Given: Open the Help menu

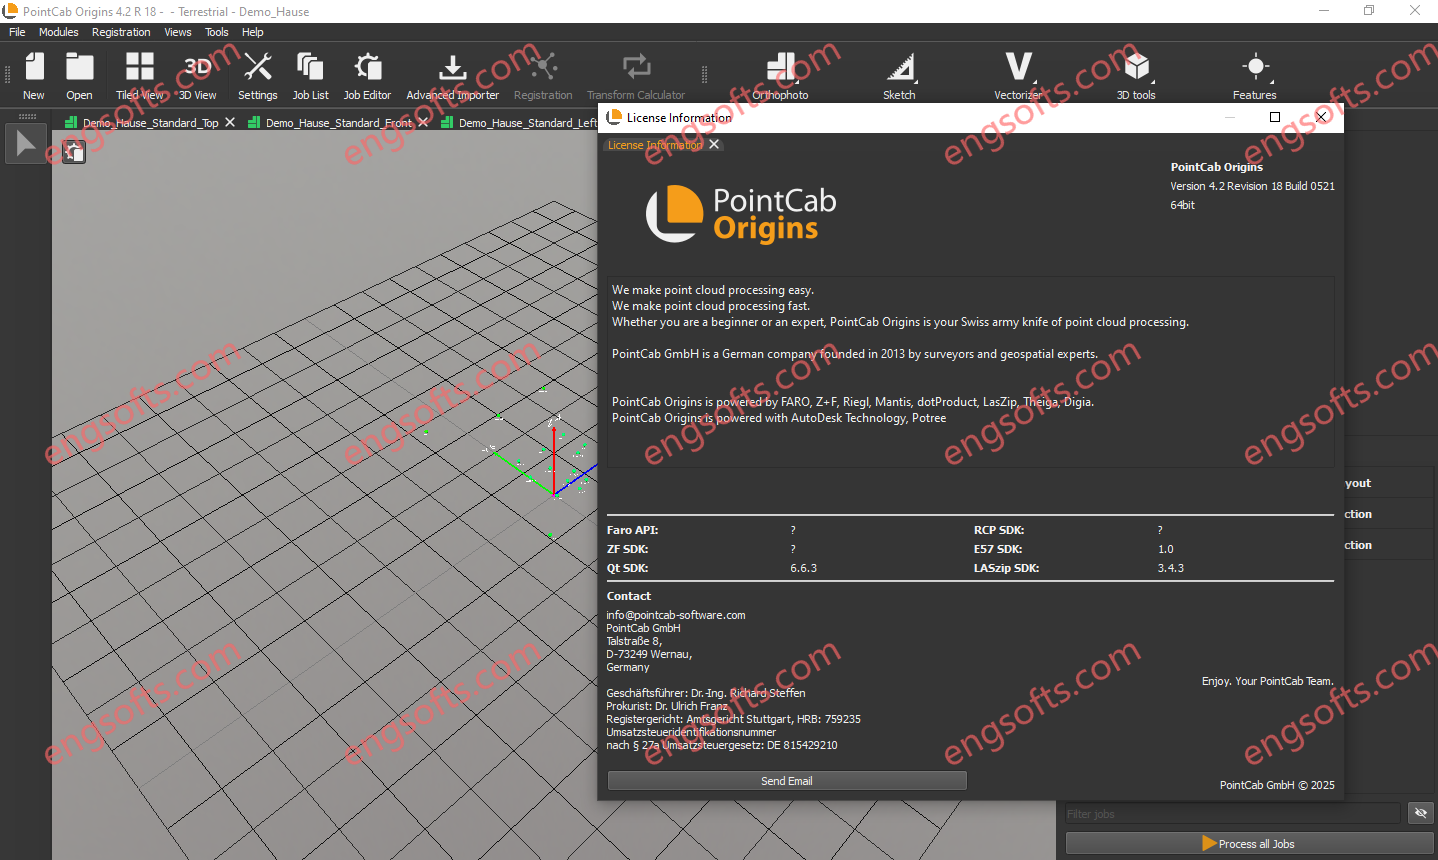Looking at the screenshot, I should click(253, 32).
